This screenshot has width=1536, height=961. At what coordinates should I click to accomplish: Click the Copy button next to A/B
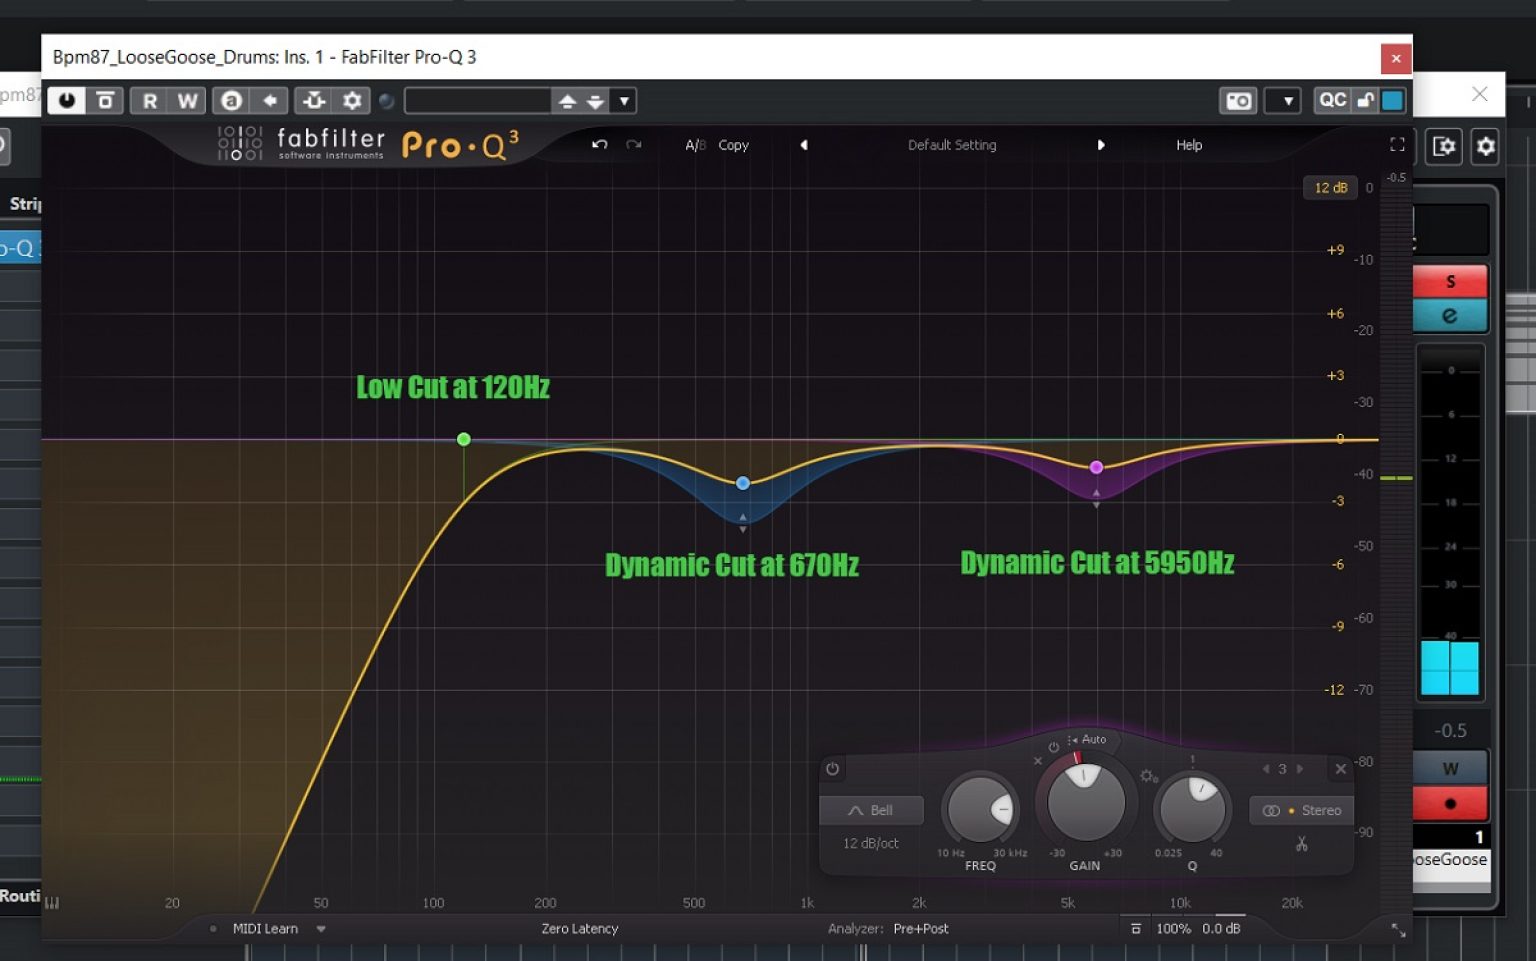pyautogui.click(x=733, y=145)
